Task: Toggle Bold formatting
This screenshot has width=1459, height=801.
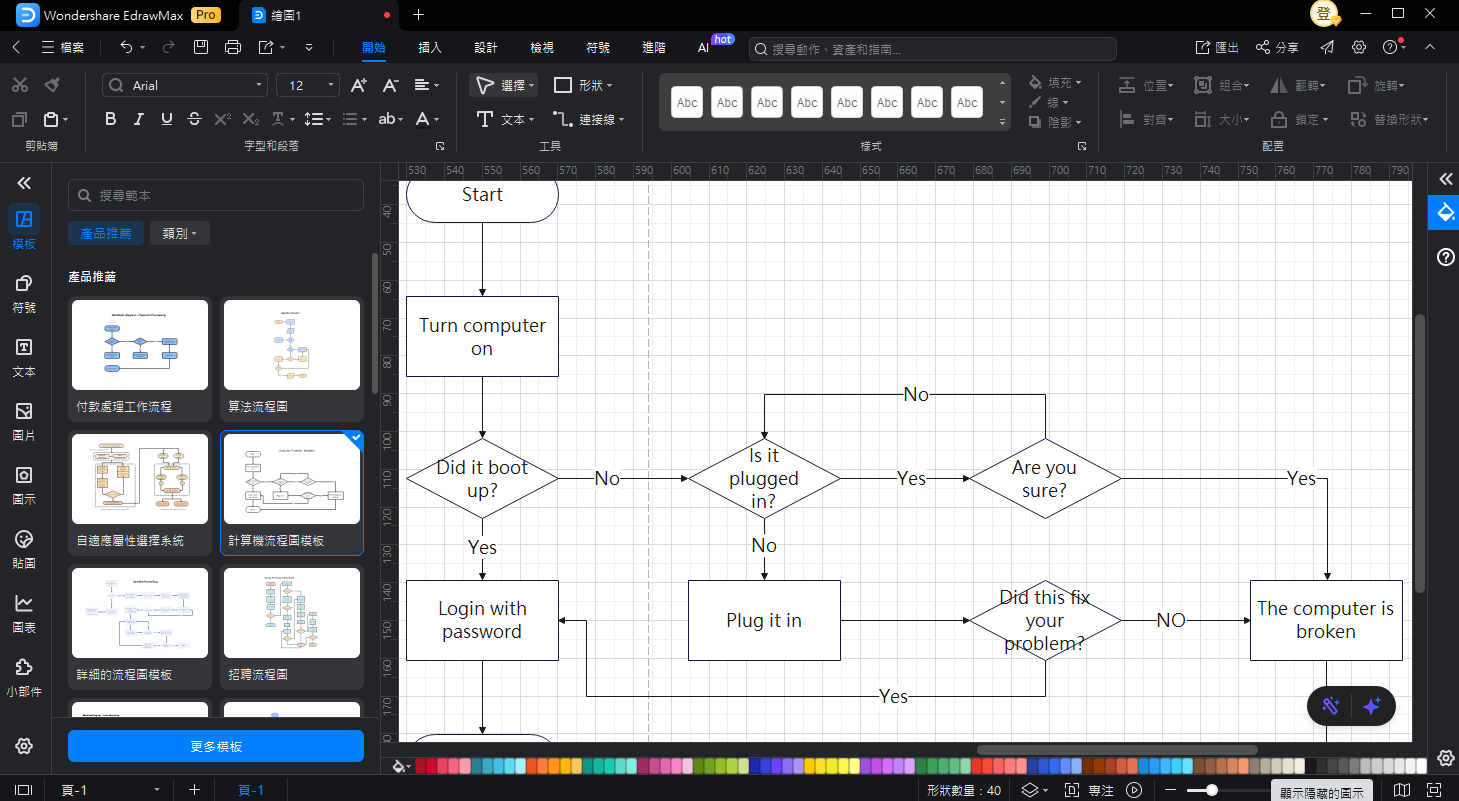Action: click(x=111, y=119)
